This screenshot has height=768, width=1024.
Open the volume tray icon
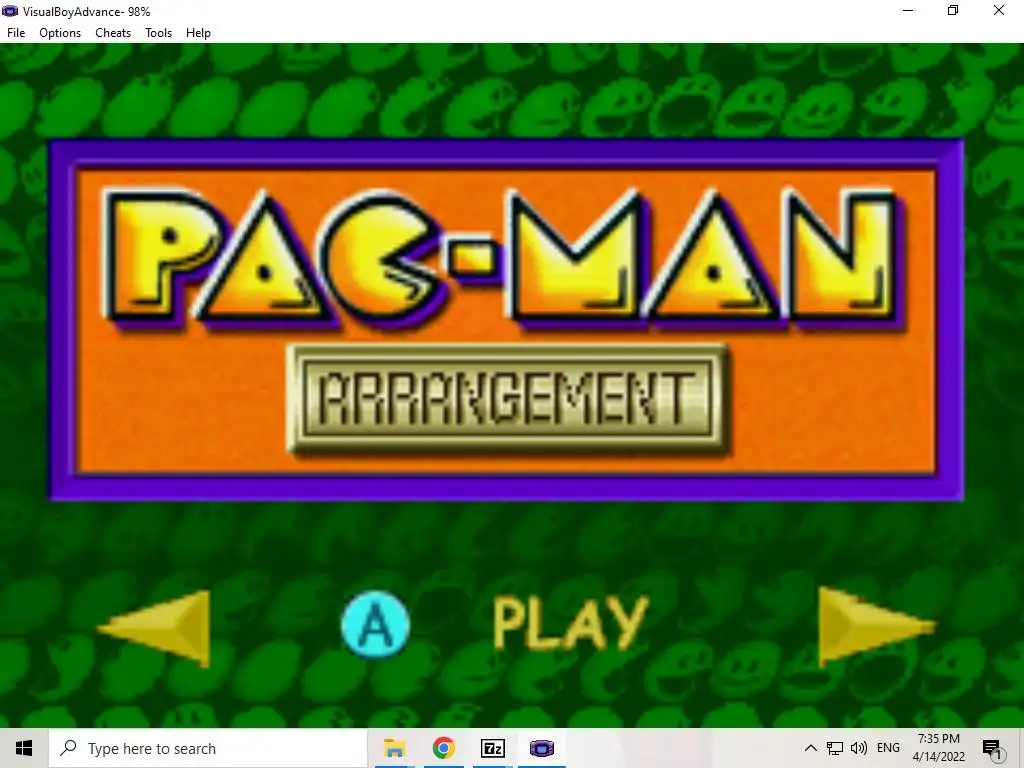point(859,748)
